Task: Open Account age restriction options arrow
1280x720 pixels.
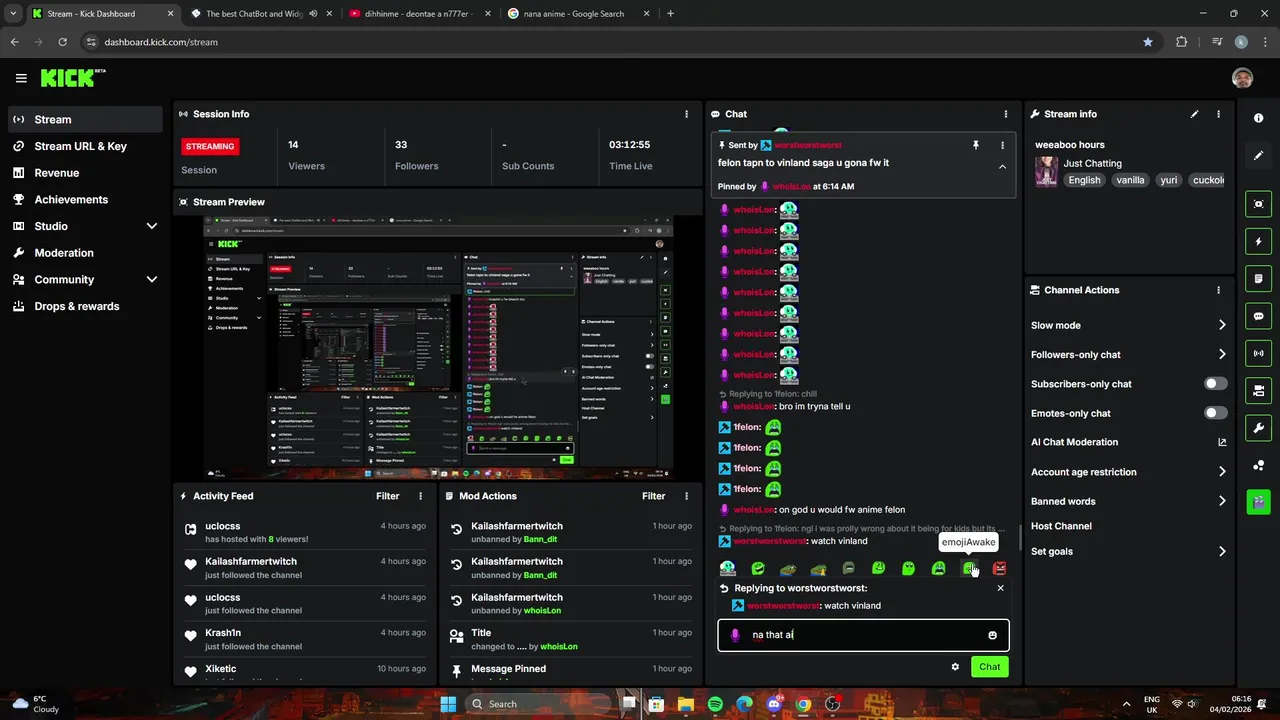Action: [1222, 472]
